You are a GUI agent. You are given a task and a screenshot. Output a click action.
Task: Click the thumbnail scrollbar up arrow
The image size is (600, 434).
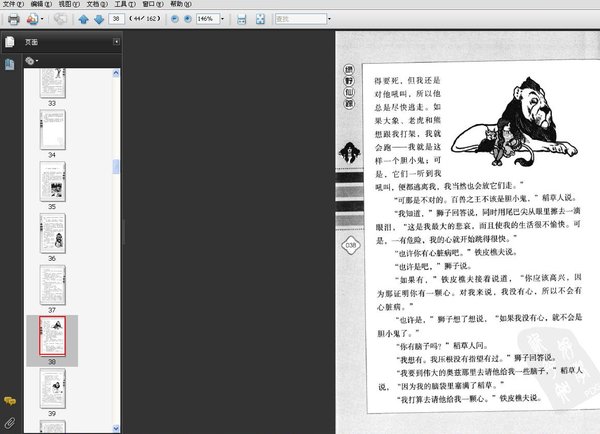coord(116,73)
